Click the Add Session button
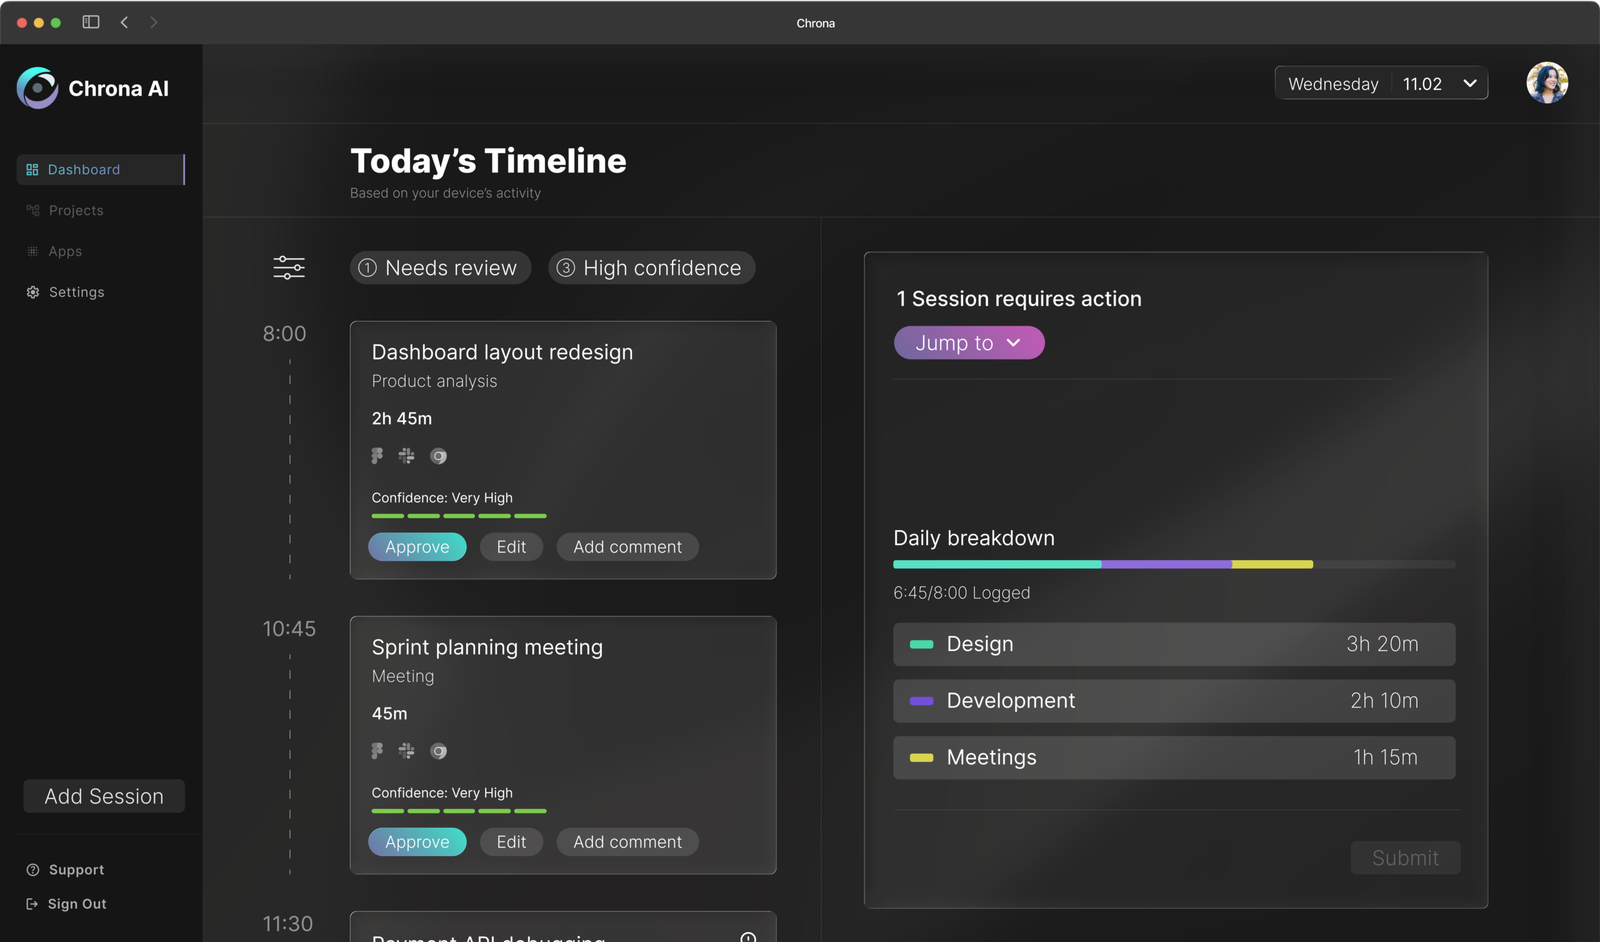 click(x=104, y=796)
